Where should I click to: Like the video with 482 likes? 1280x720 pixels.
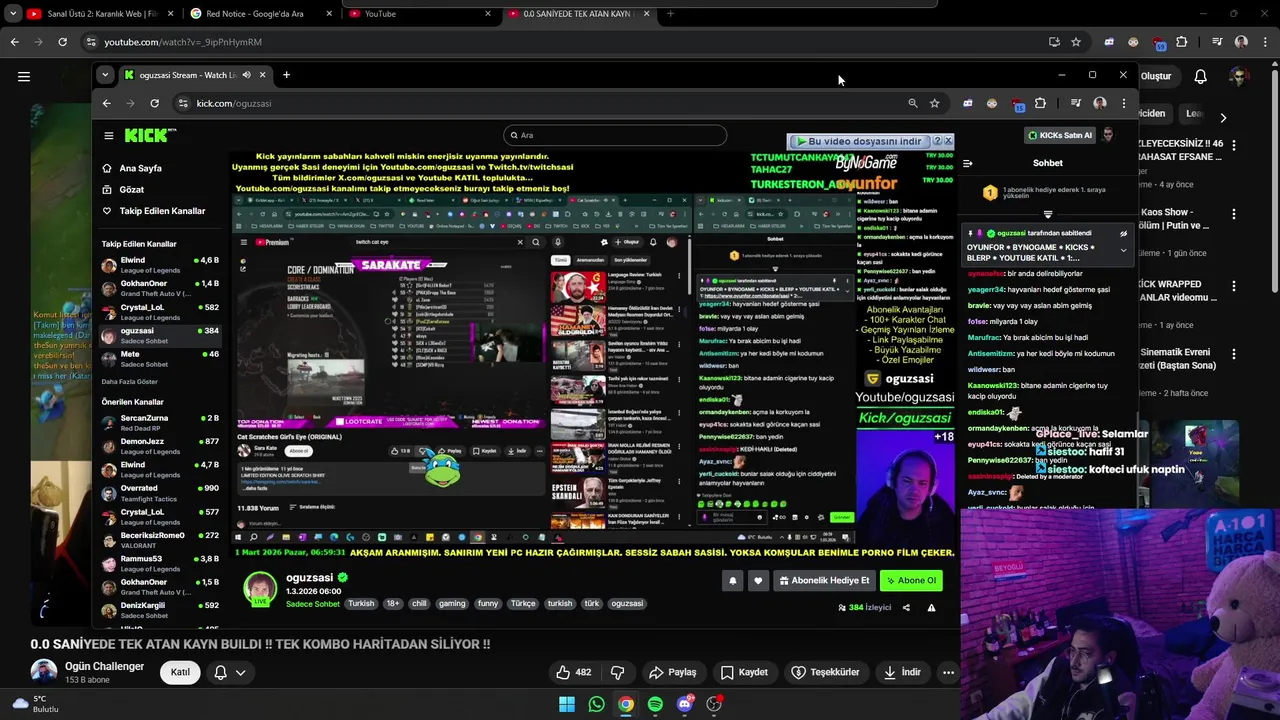click(574, 672)
